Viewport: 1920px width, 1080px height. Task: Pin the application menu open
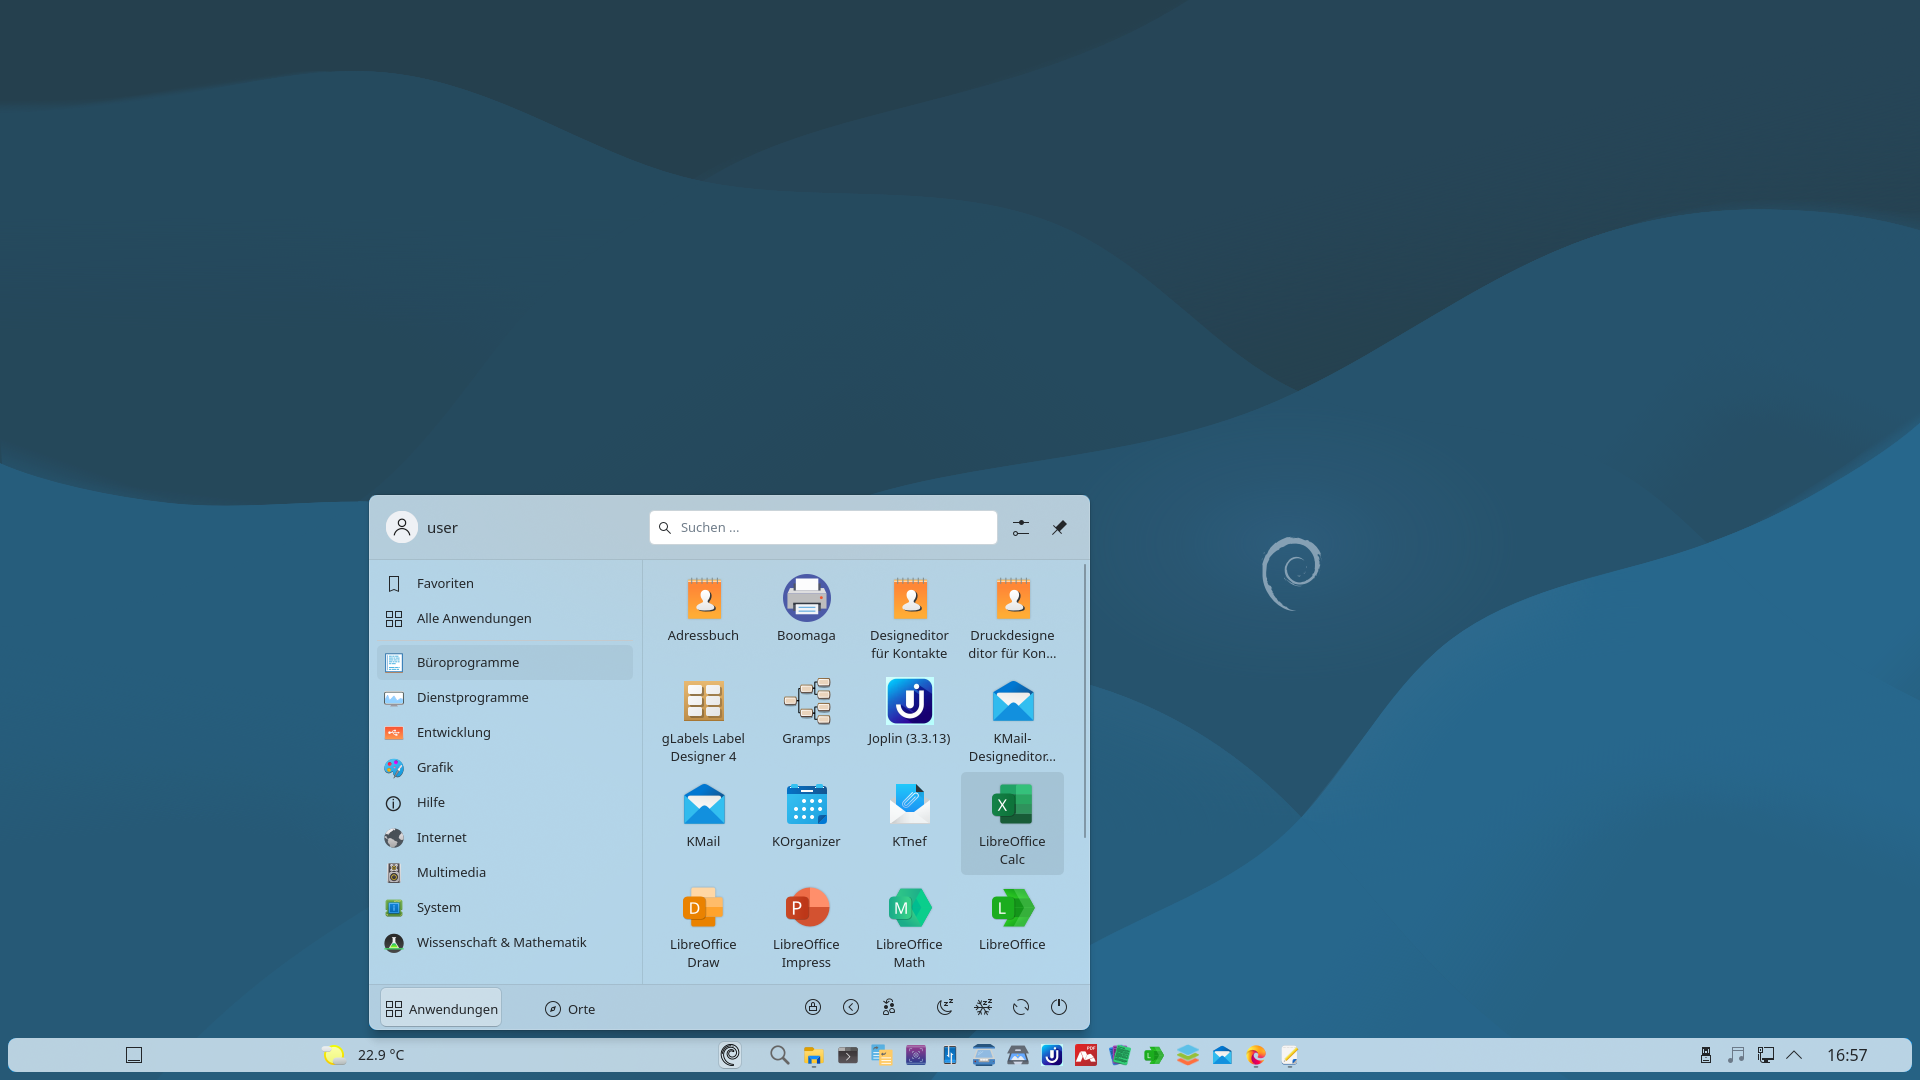click(1059, 527)
